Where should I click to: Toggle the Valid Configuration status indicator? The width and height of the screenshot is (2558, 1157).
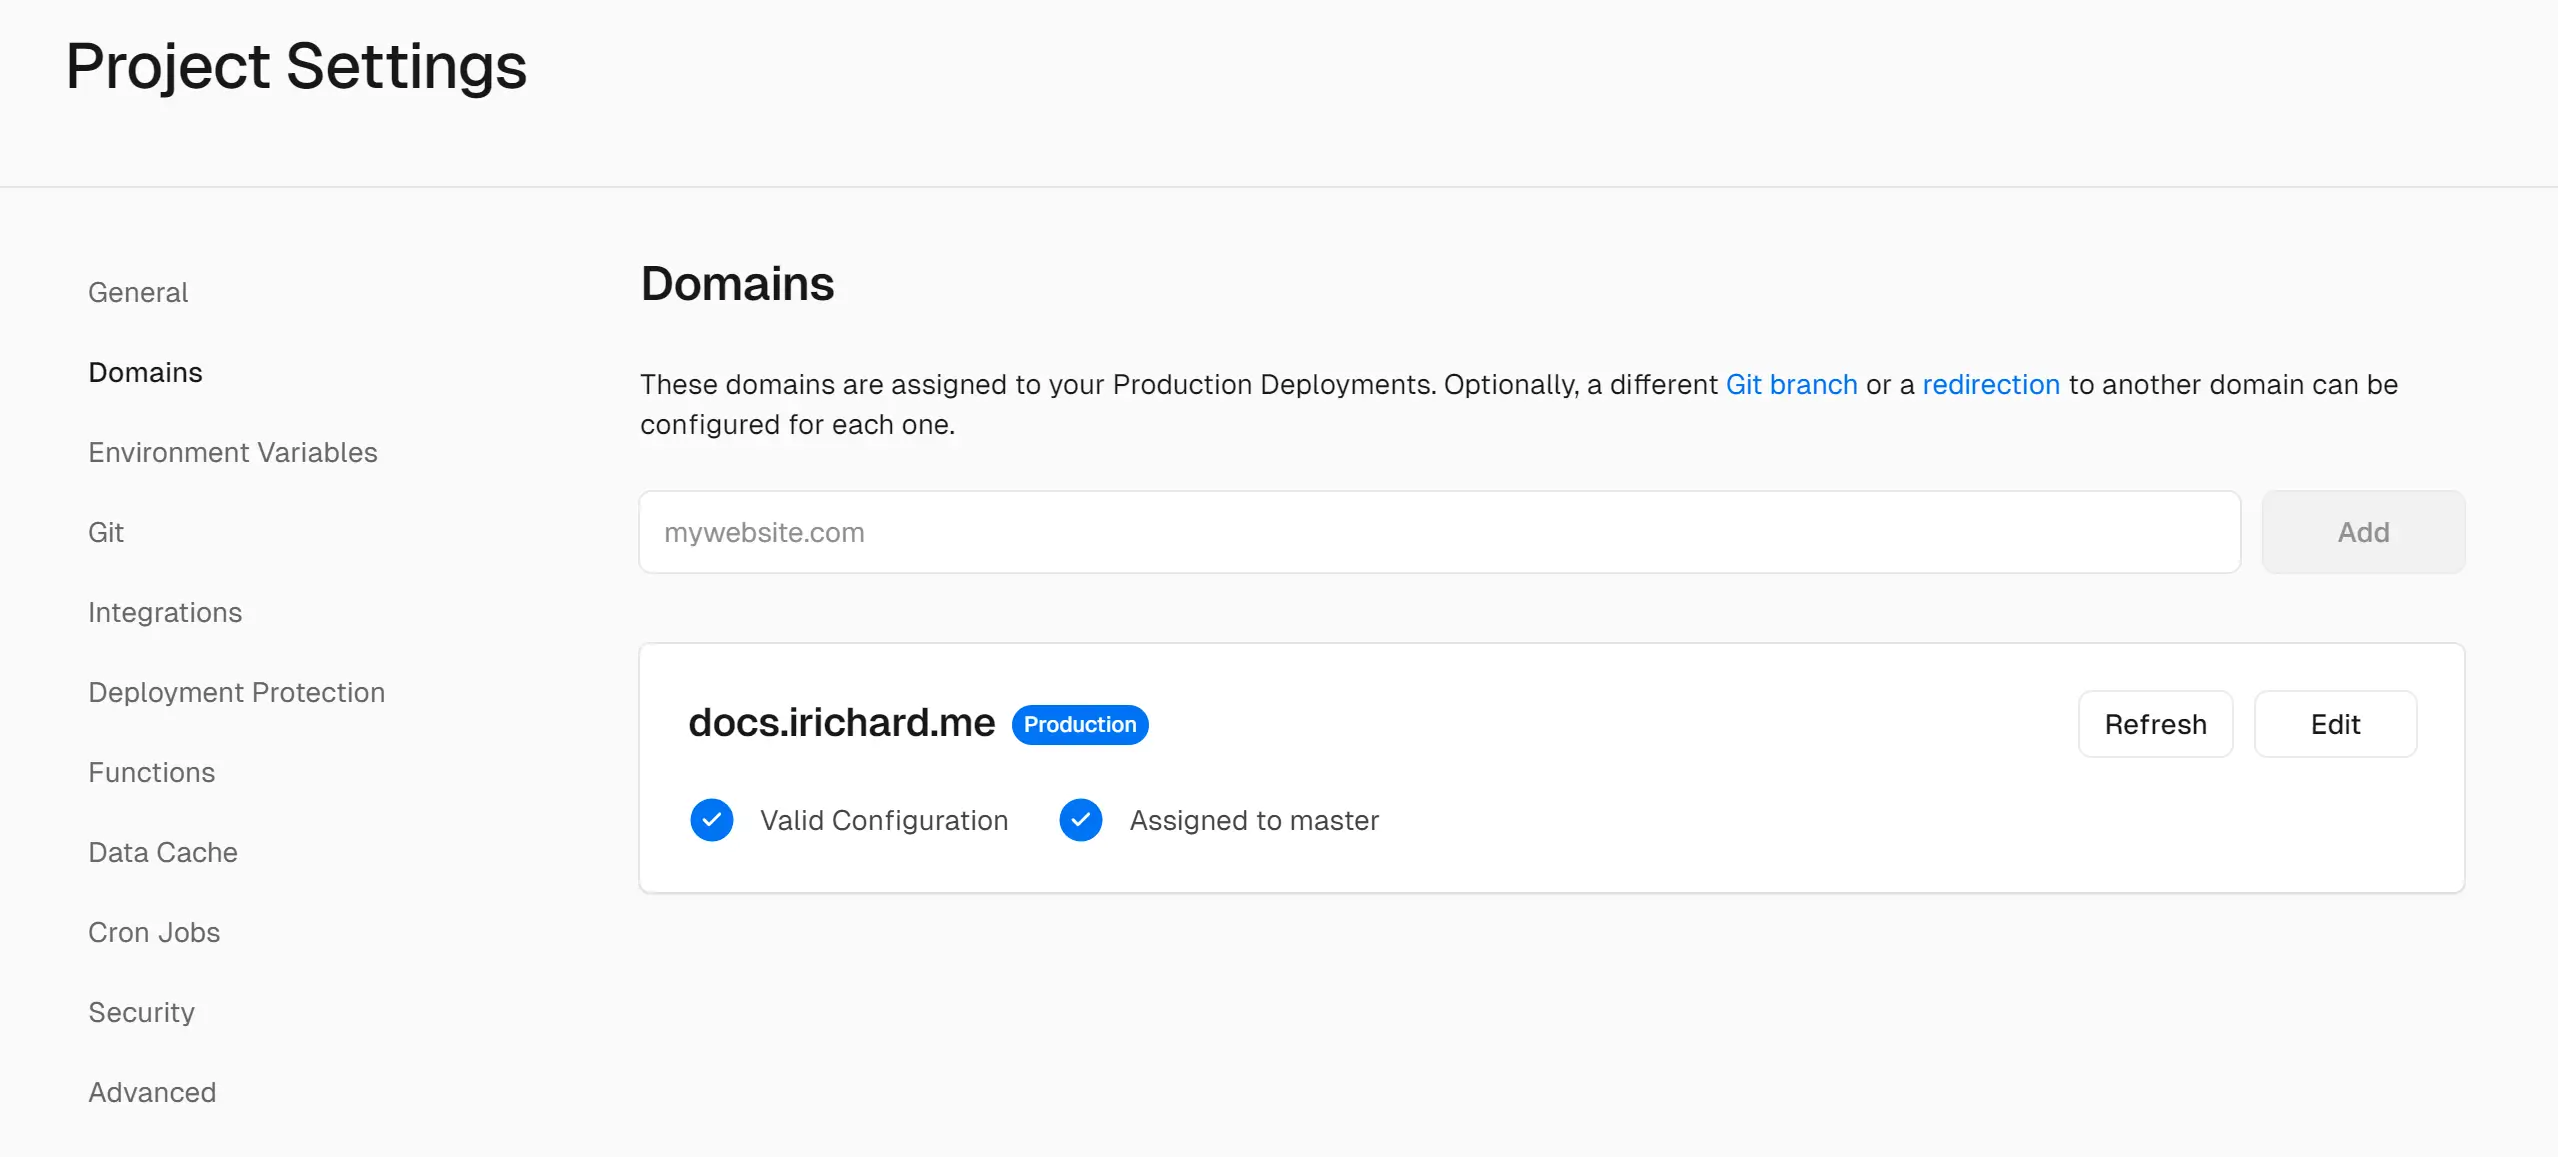[x=713, y=821]
